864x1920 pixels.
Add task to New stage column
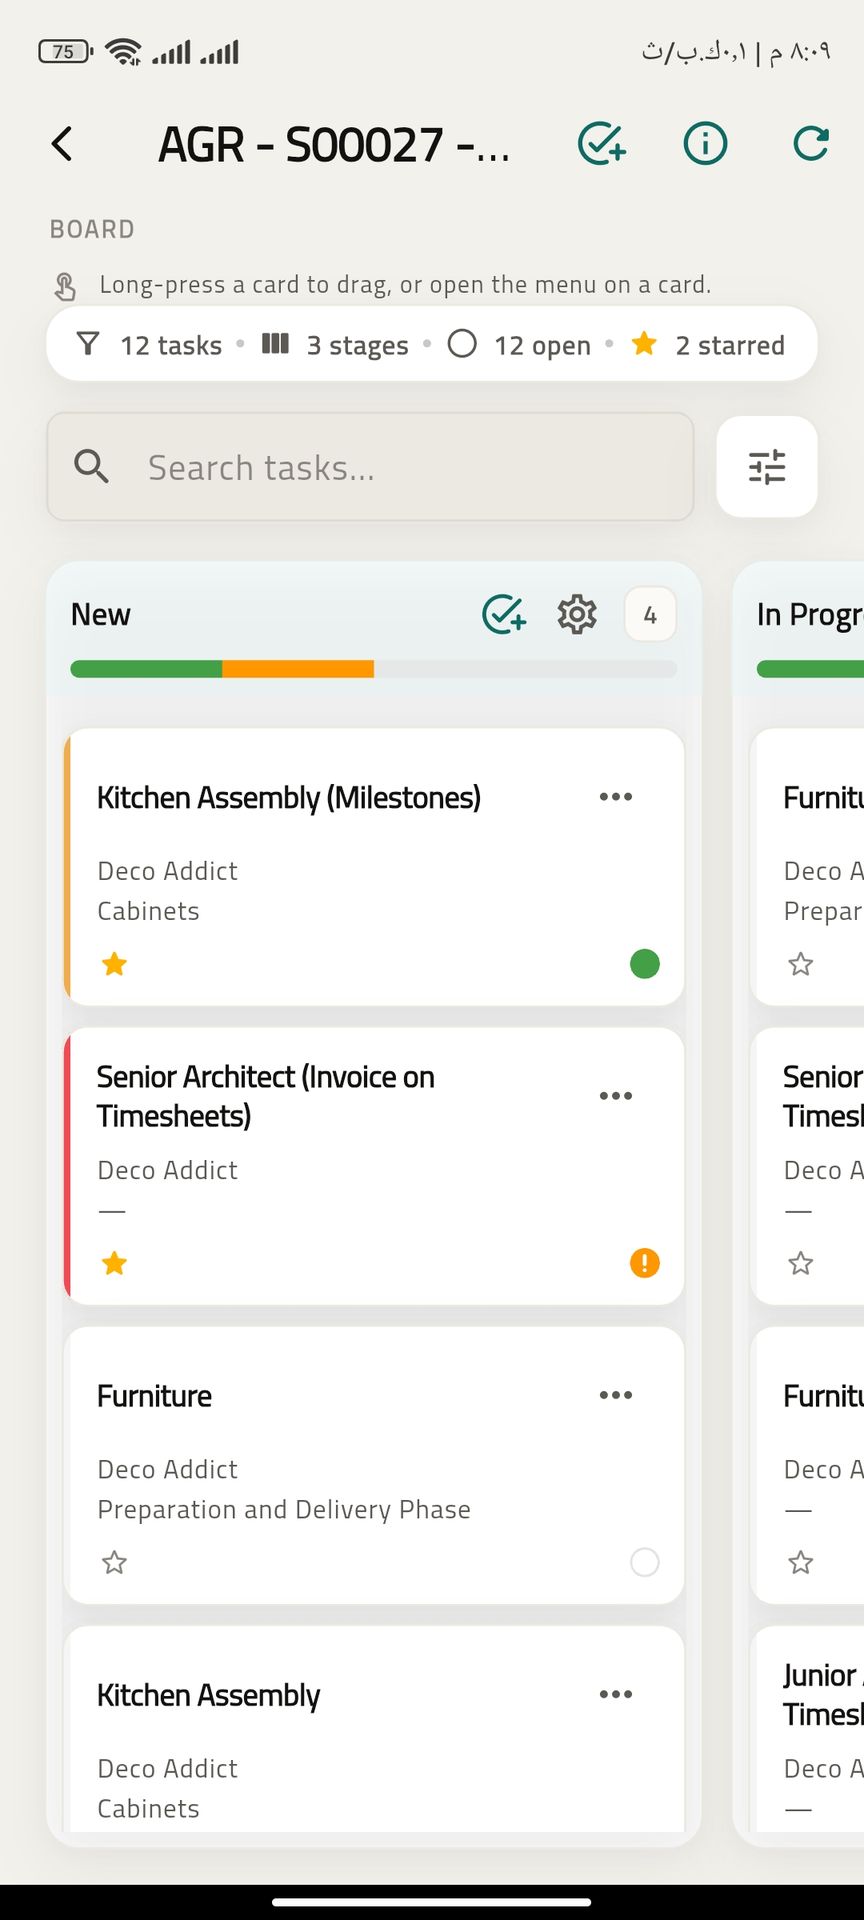pos(504,614)
